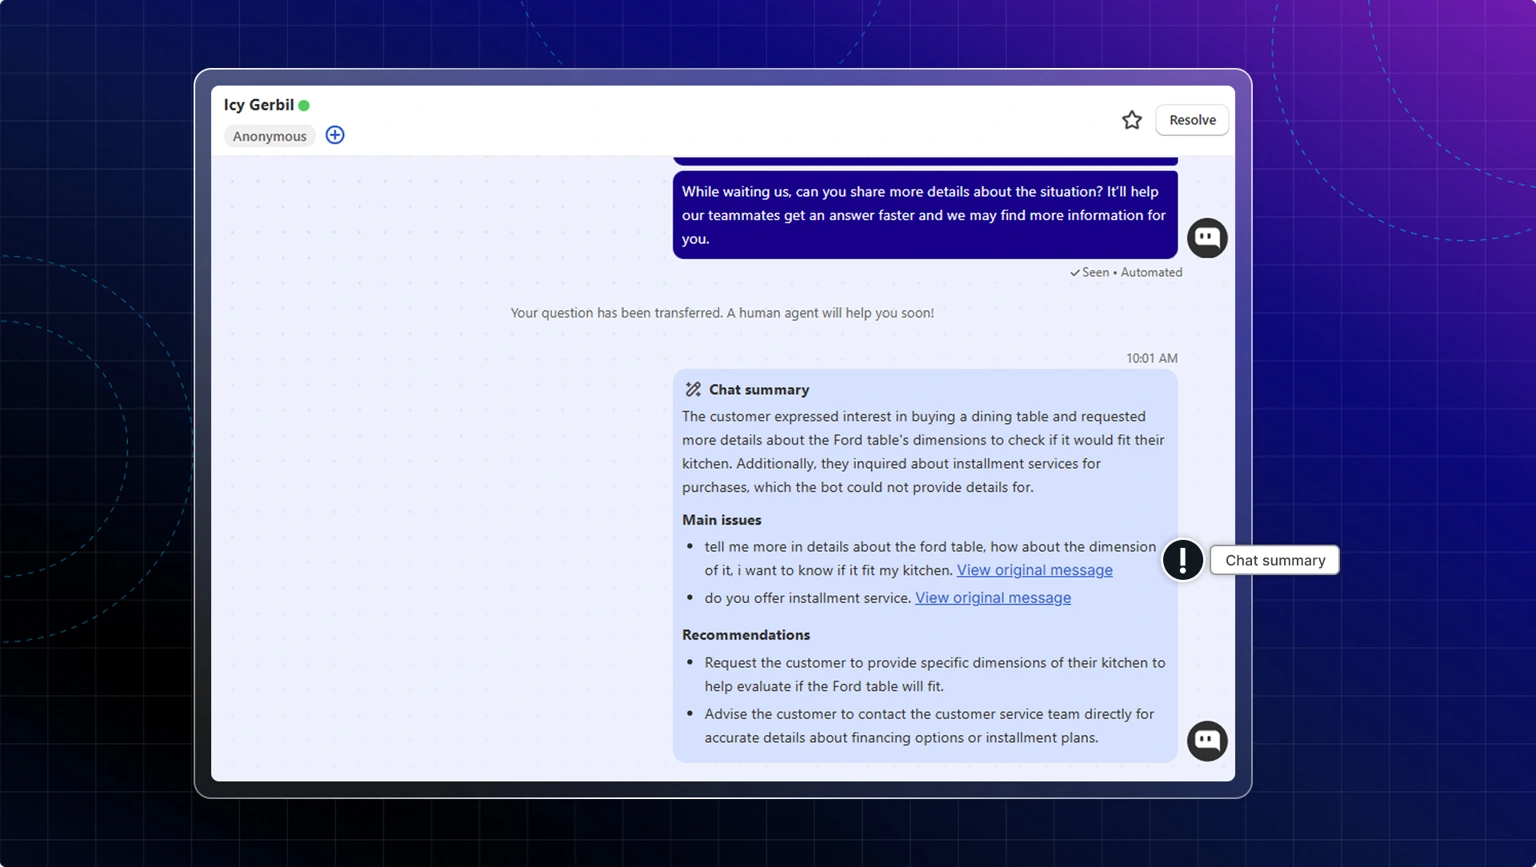Click the sparkle icon beside Chat summary heading

[693, 389]
